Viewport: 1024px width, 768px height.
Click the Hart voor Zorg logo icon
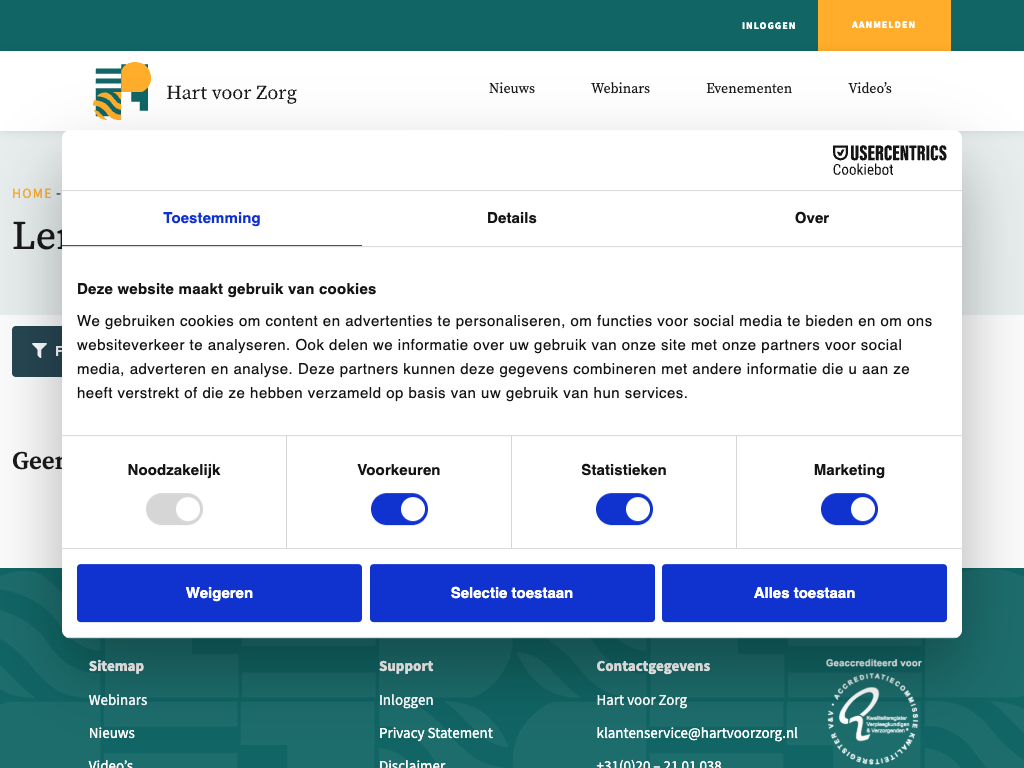click(122, 91)
